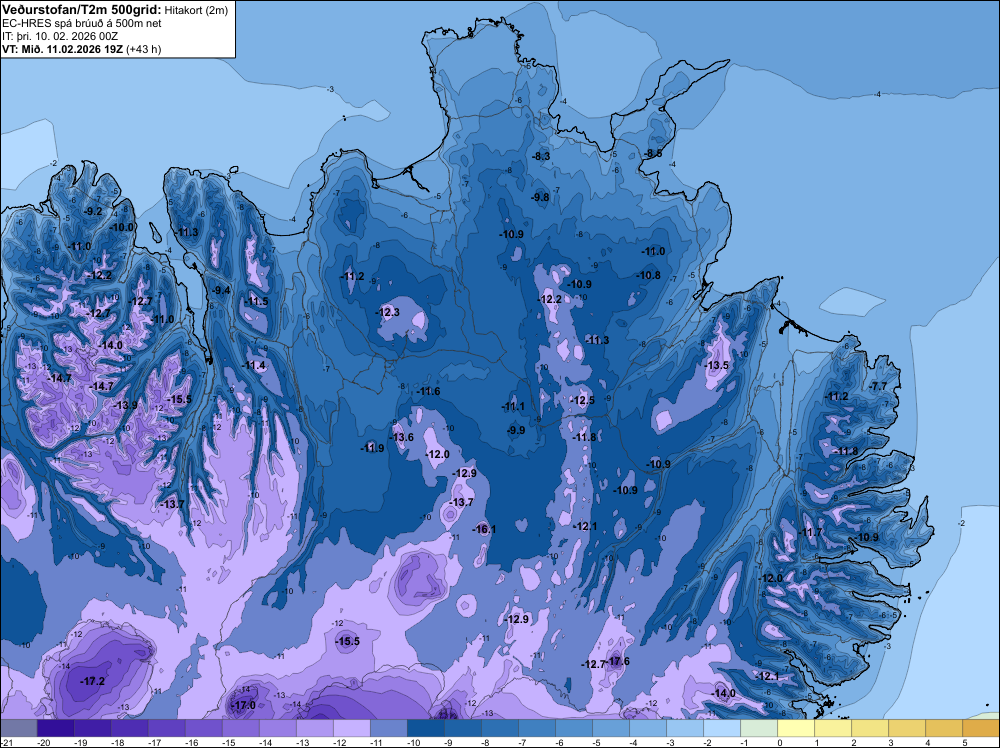Click the -17.2 temperature value on map
1000x748 pixels.
click(92, 681)
